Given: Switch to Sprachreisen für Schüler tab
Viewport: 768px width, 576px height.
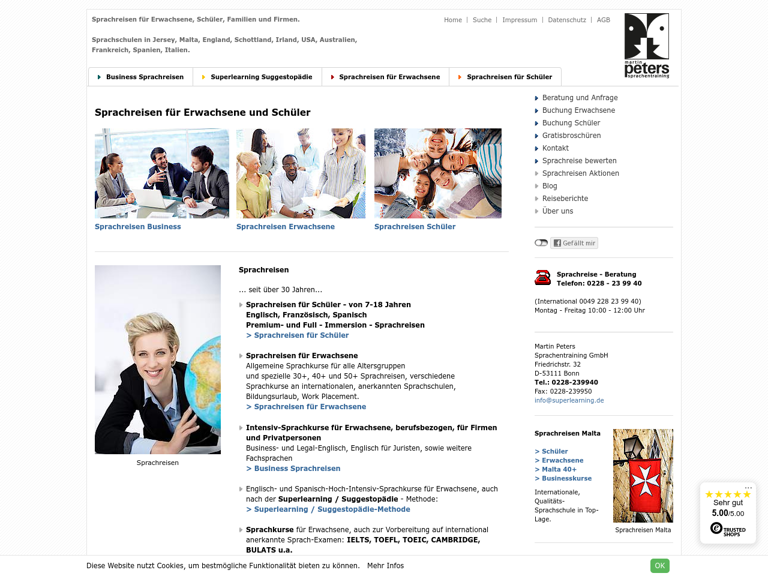Looking at the screenshot, I should point(505,77).
